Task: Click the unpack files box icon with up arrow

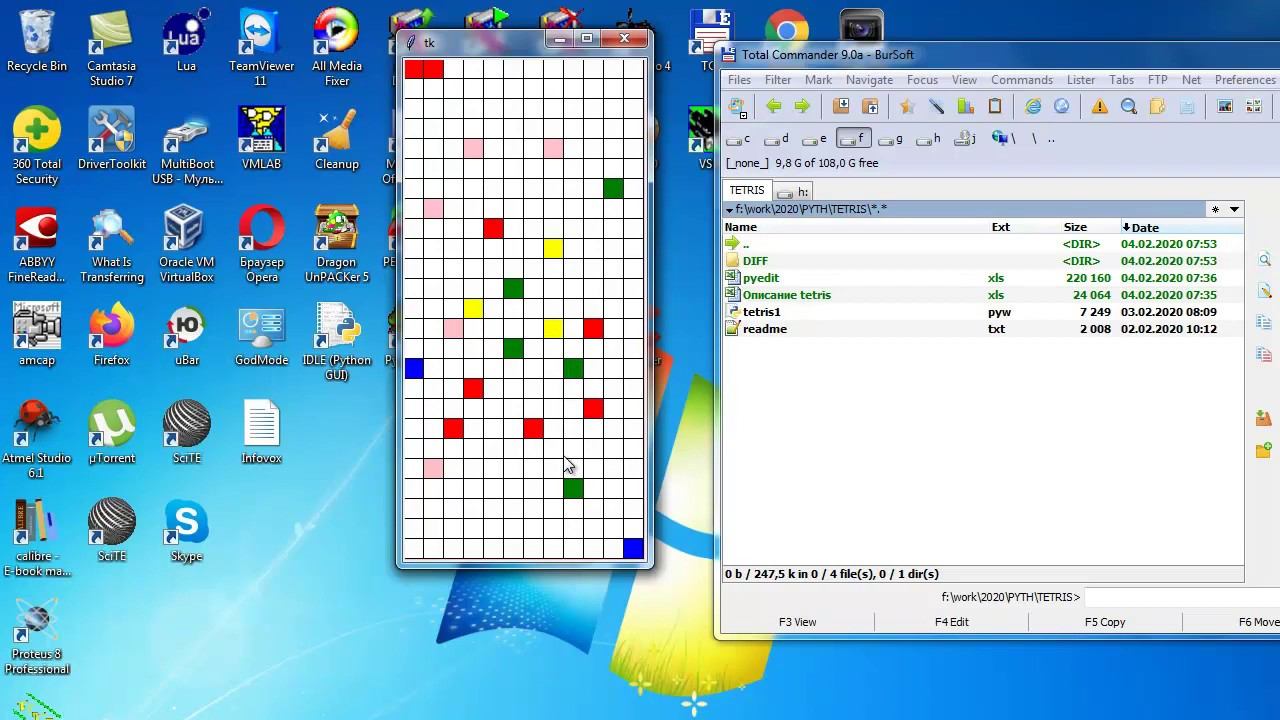Action: [x=870, y=106]
